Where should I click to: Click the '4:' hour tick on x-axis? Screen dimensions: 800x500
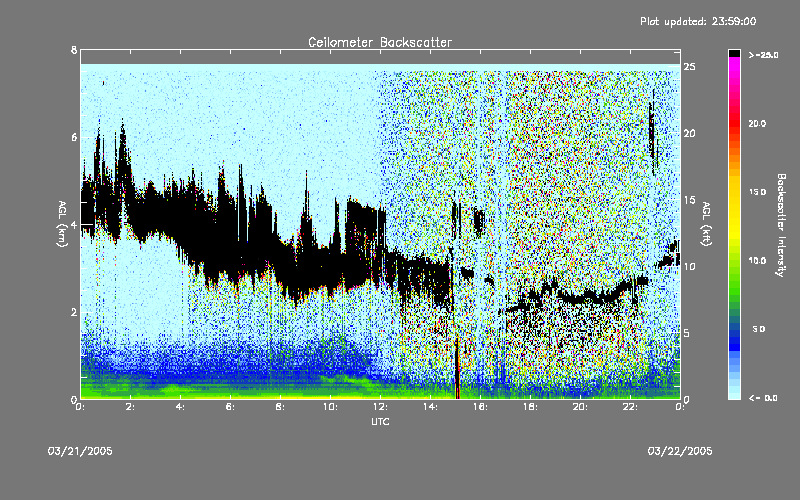180,407
